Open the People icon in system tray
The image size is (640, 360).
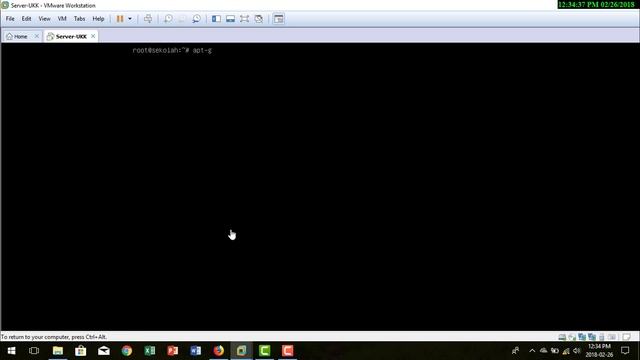[516, 351]
